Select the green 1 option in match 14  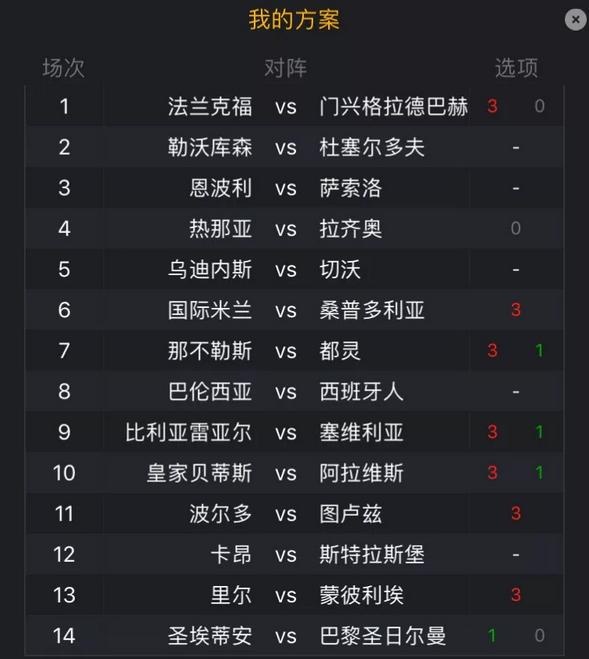[x=492, y=636]
